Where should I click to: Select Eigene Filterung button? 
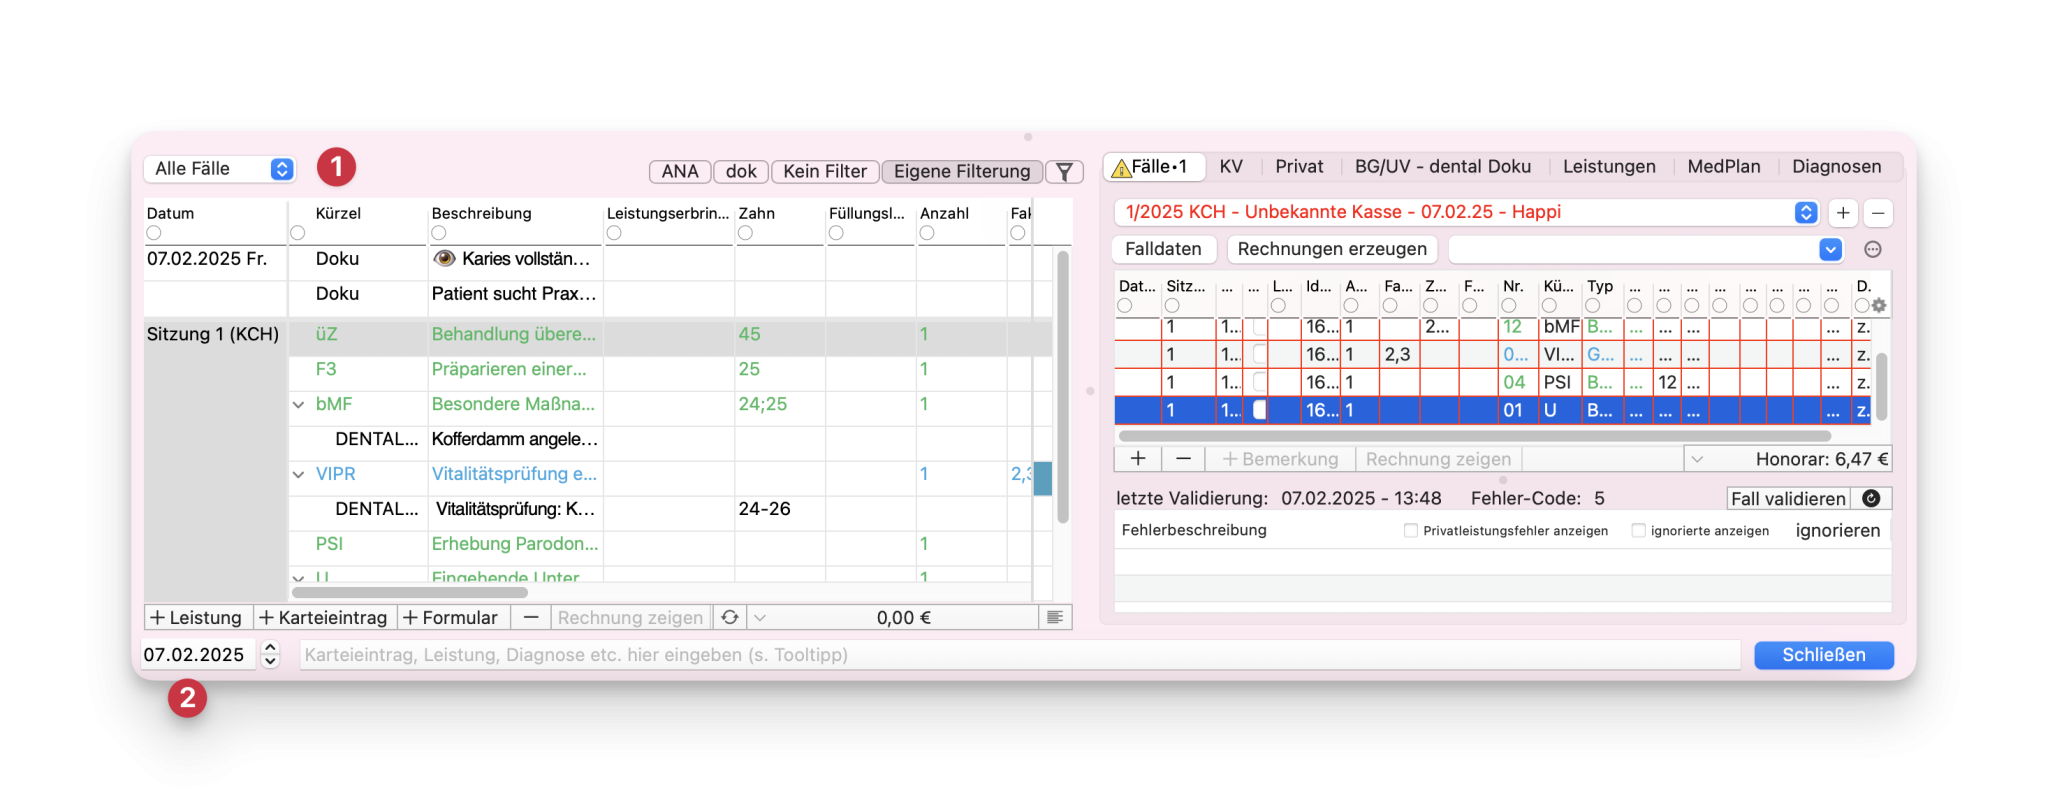(962, 172)
